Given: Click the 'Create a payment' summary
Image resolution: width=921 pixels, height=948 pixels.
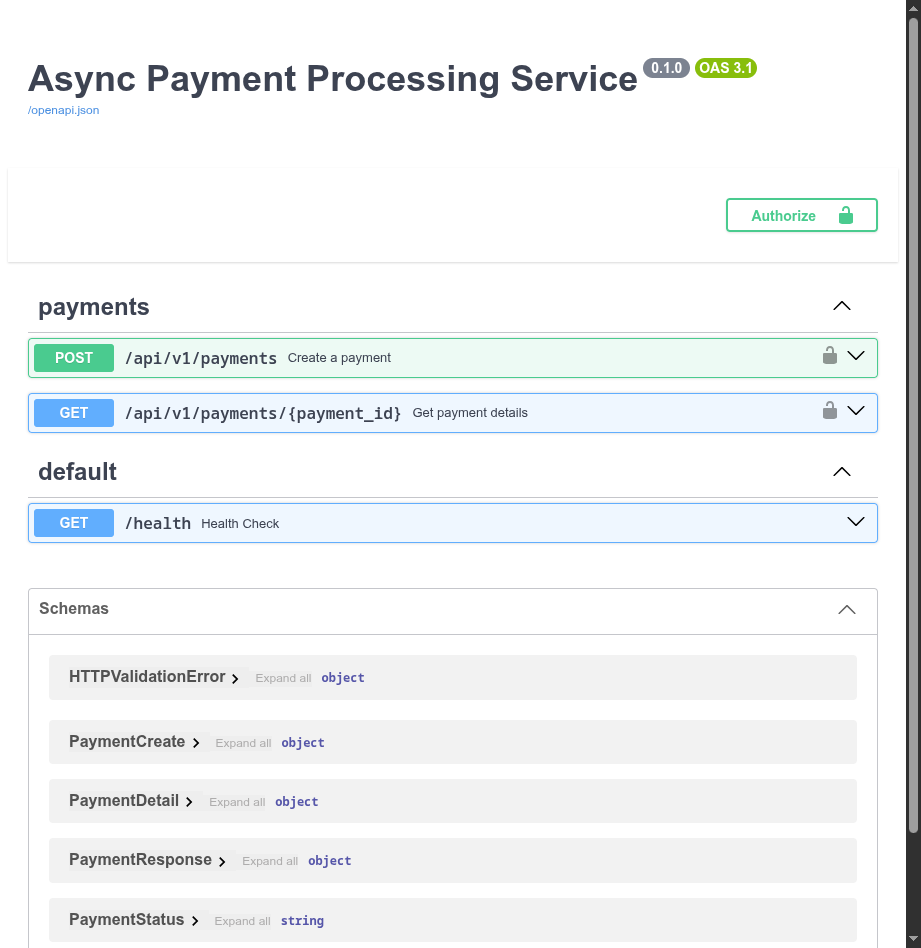Looking at the screenshot, I should point(339,358).
